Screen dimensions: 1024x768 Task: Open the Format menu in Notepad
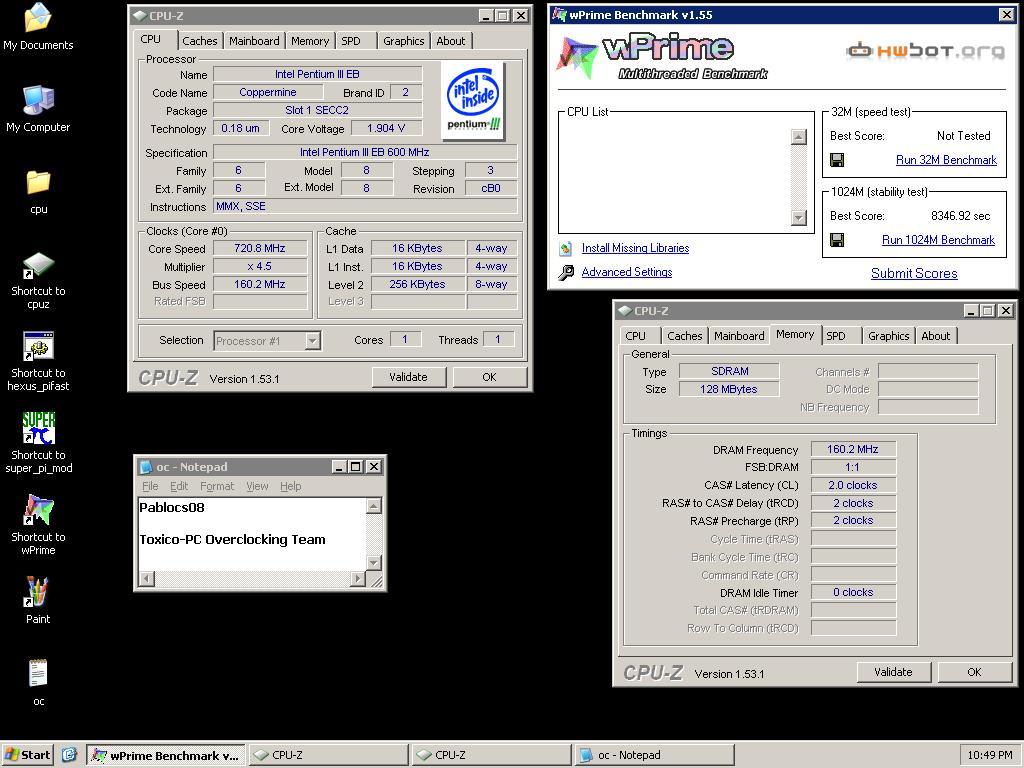(217, 486)
